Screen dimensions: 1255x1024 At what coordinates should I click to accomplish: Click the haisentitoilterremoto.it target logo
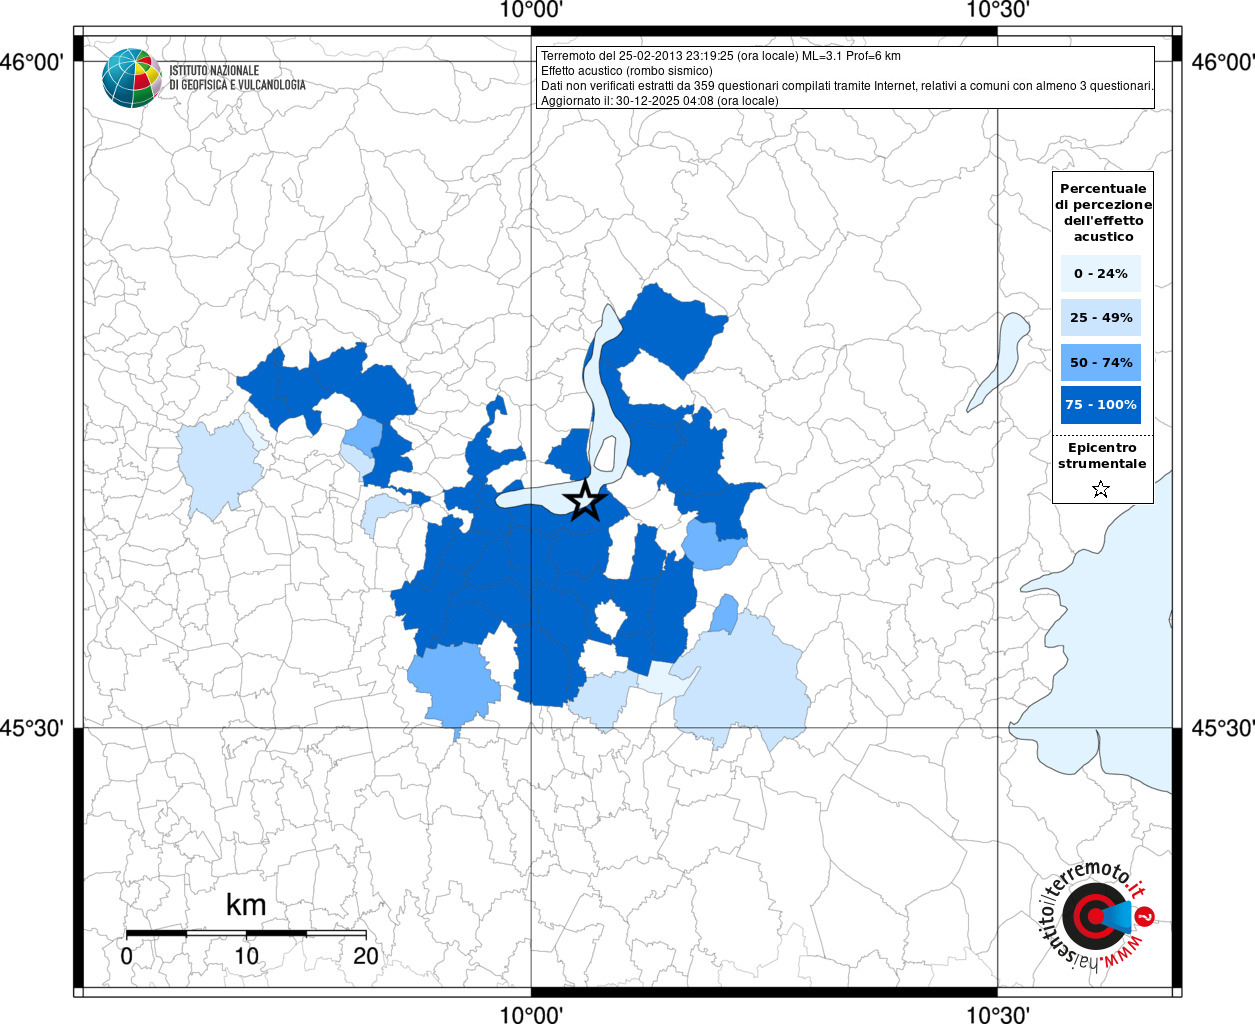click(x=1097, y=916)
